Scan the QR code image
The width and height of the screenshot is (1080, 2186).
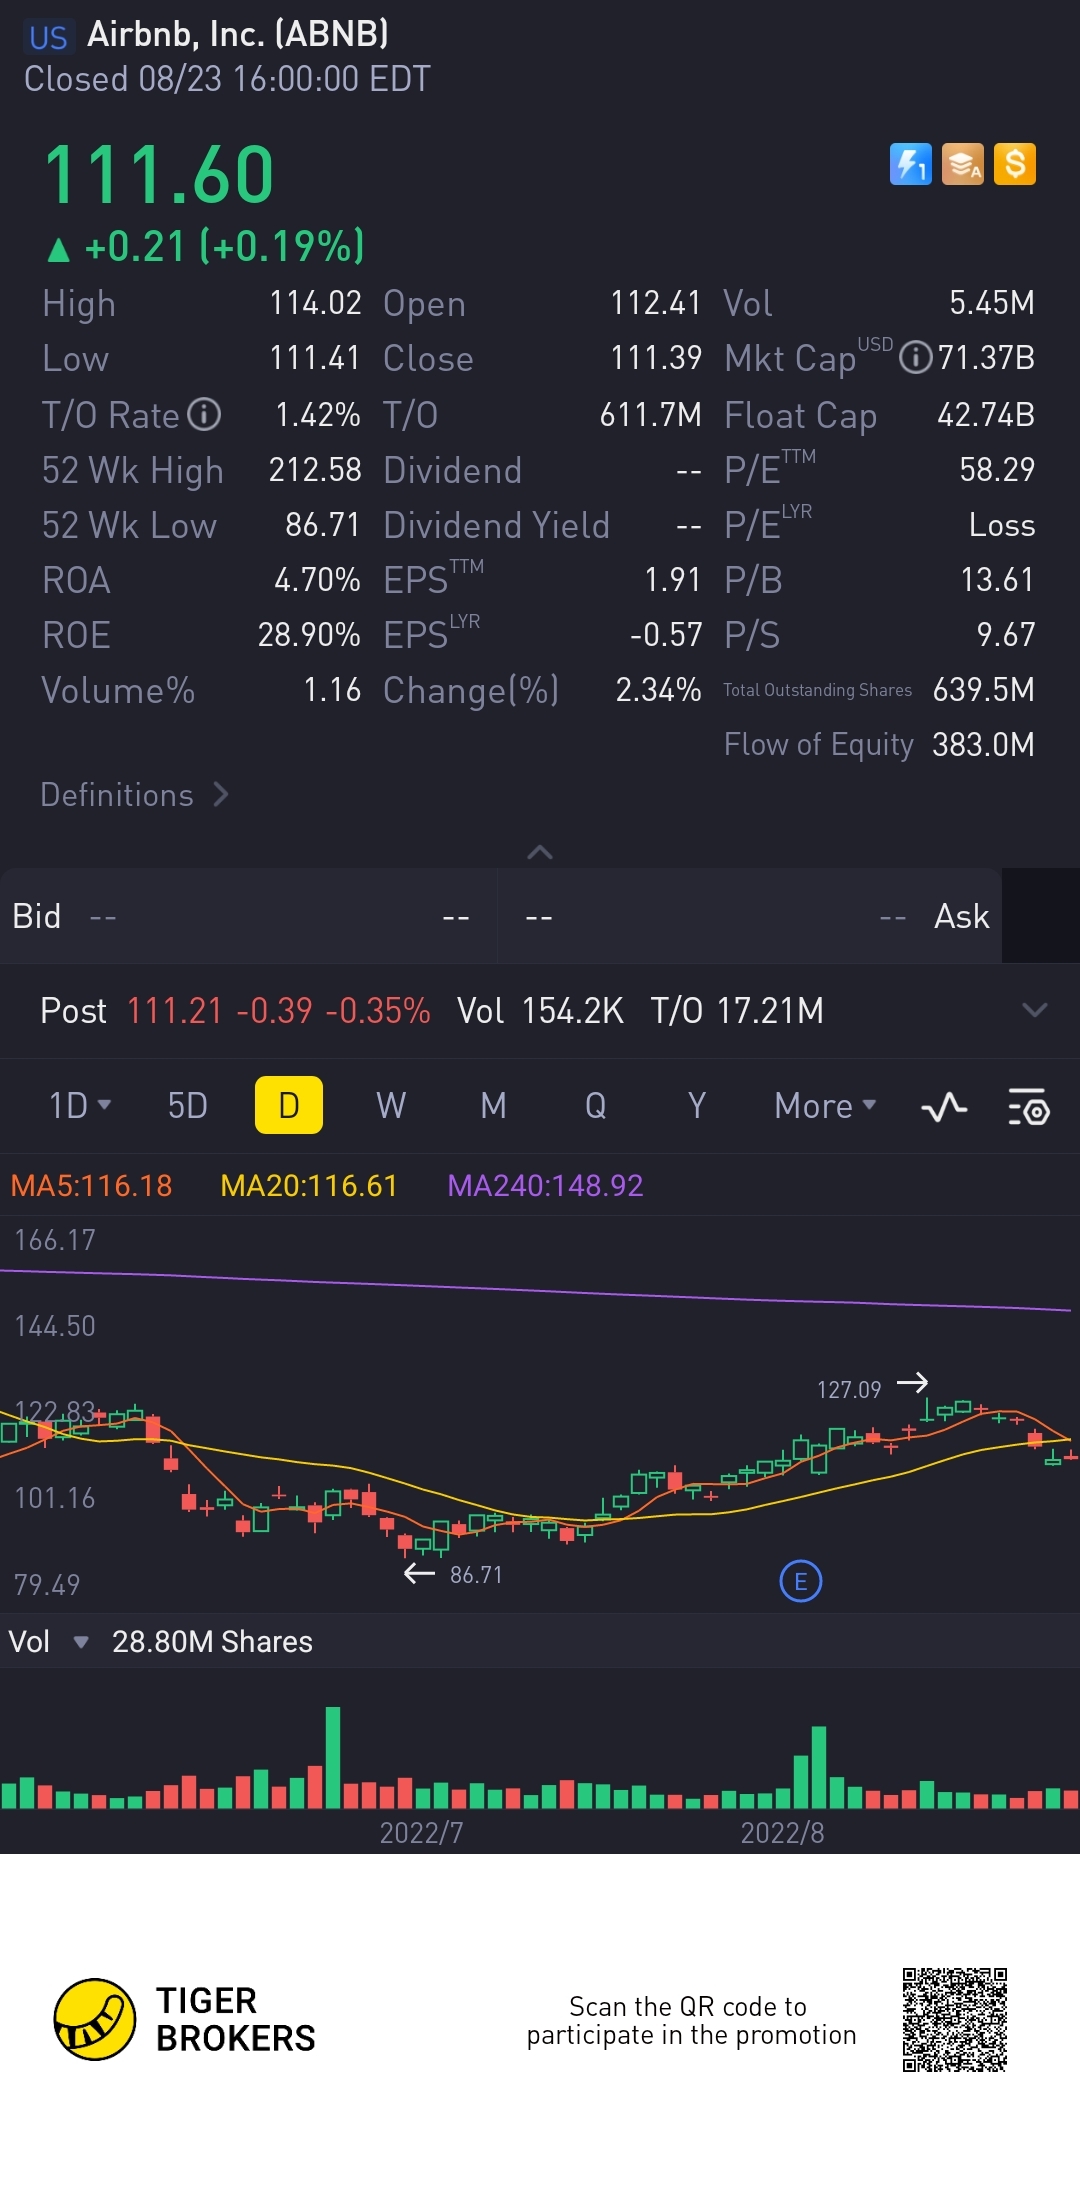pos(955,2020)
